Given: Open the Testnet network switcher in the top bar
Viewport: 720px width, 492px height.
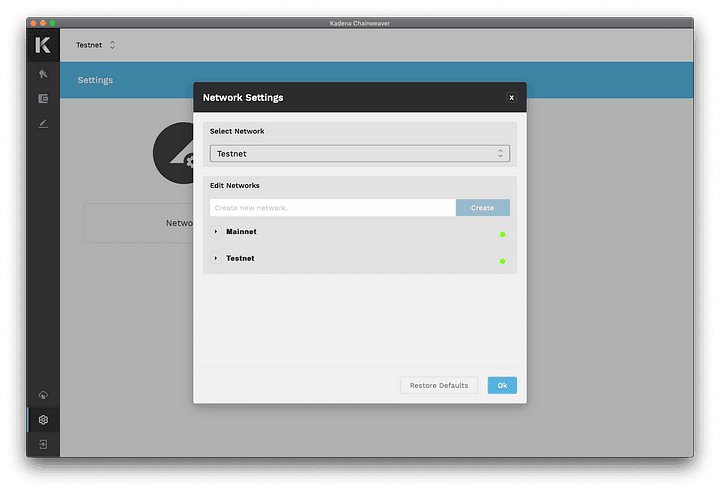Looking at the screenshot, I should pos(96,45).
